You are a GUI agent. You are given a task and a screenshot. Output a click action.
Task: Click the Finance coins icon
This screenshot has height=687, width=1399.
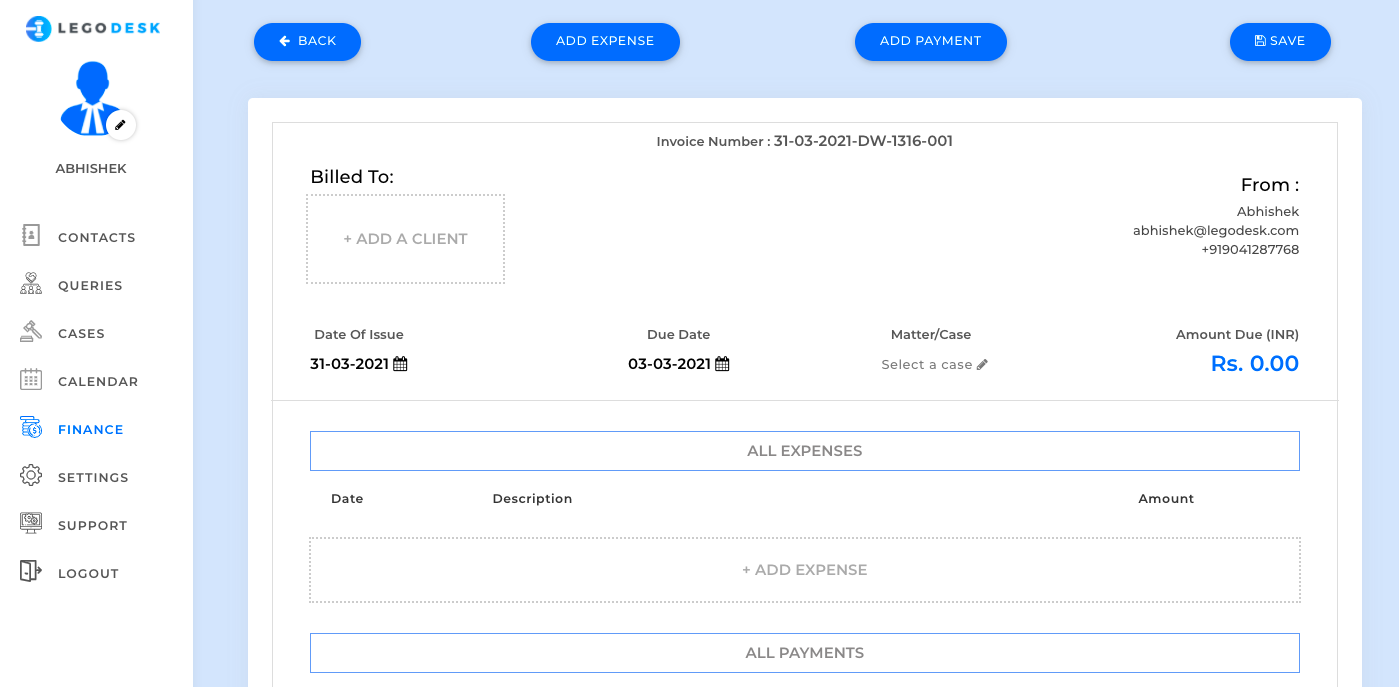[x=31, y=429]
